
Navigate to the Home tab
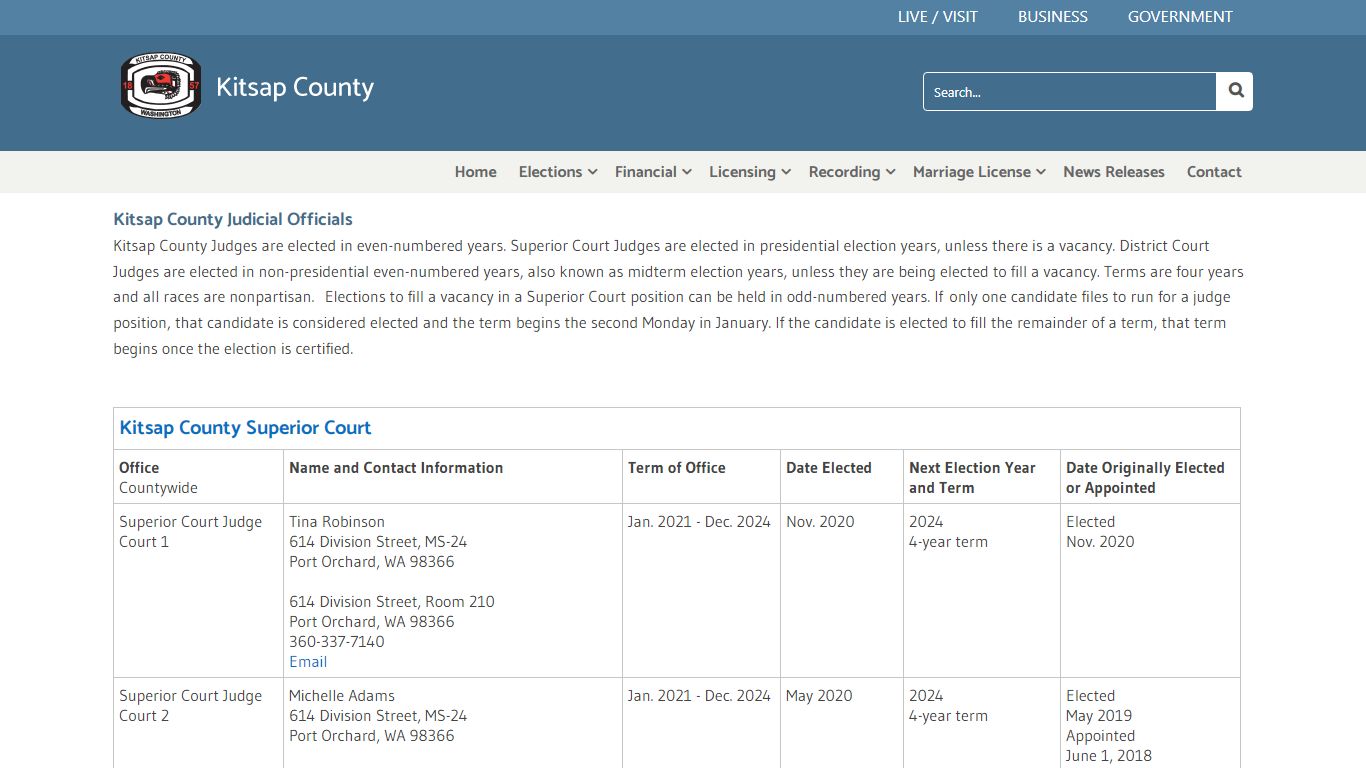tap(475, 171)
